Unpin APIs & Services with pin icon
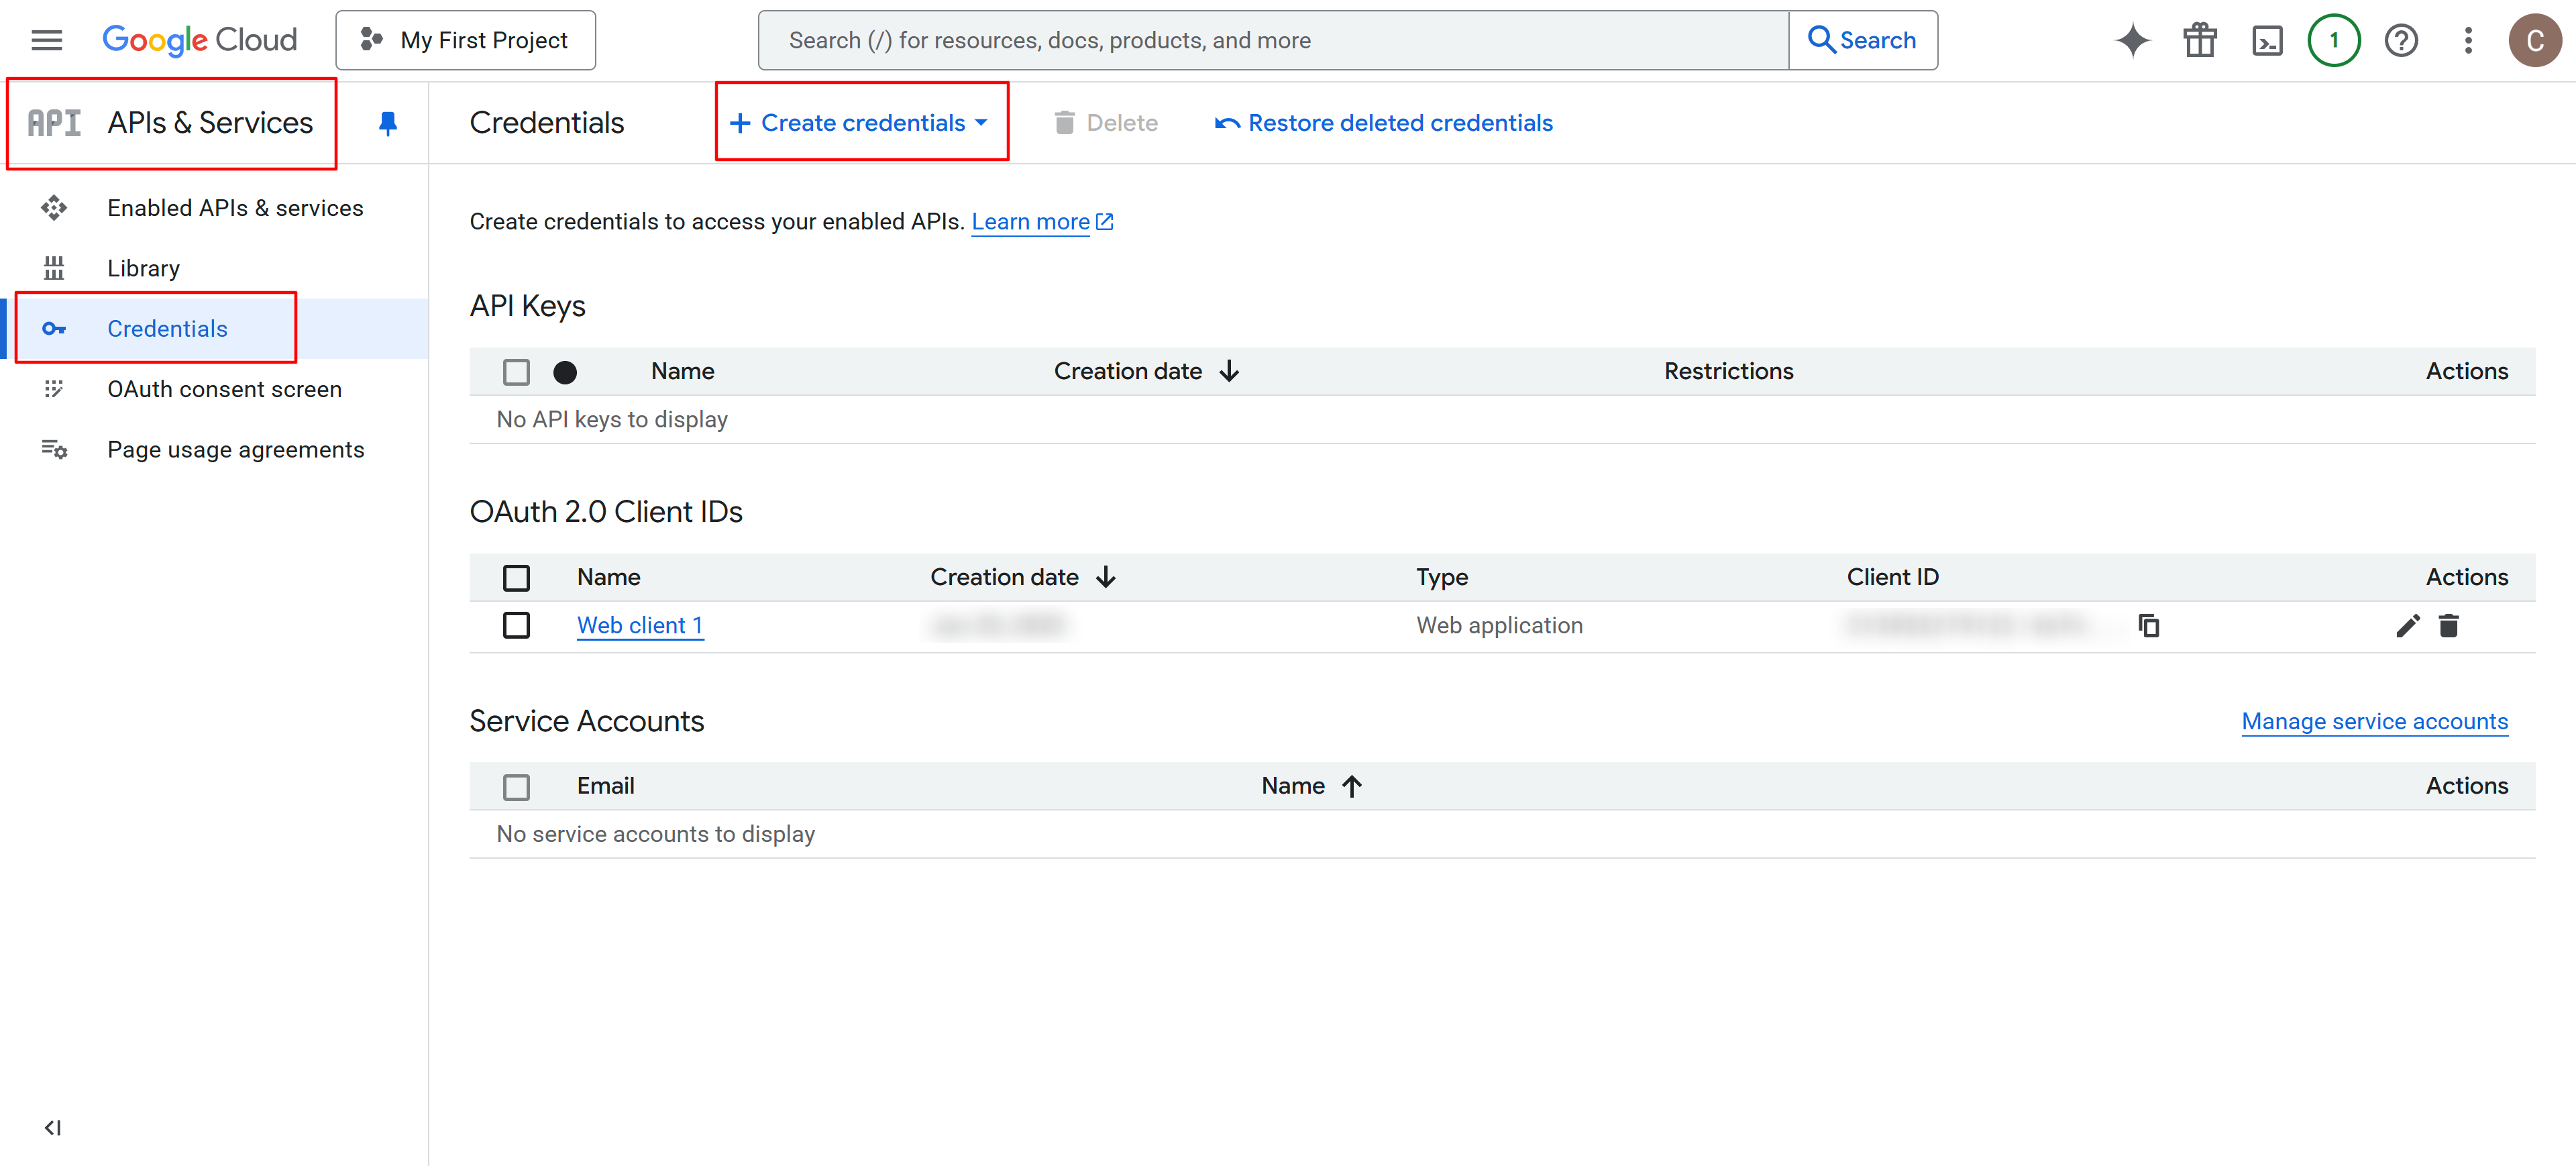Screen dimensions: 2576x1166 [x=388, y=123]
